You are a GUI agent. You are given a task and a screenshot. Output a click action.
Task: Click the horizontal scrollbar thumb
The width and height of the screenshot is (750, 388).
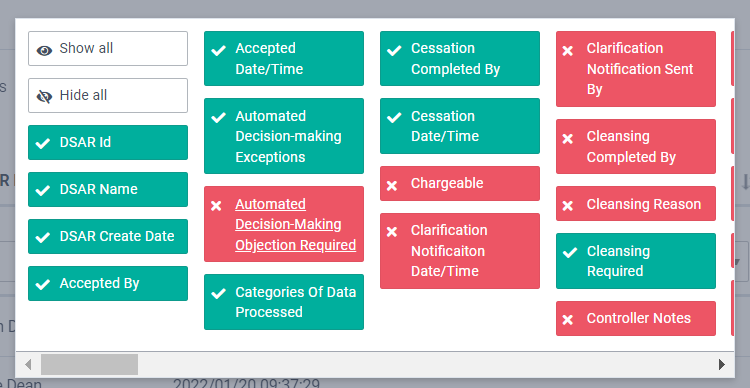tap(89, 365)
